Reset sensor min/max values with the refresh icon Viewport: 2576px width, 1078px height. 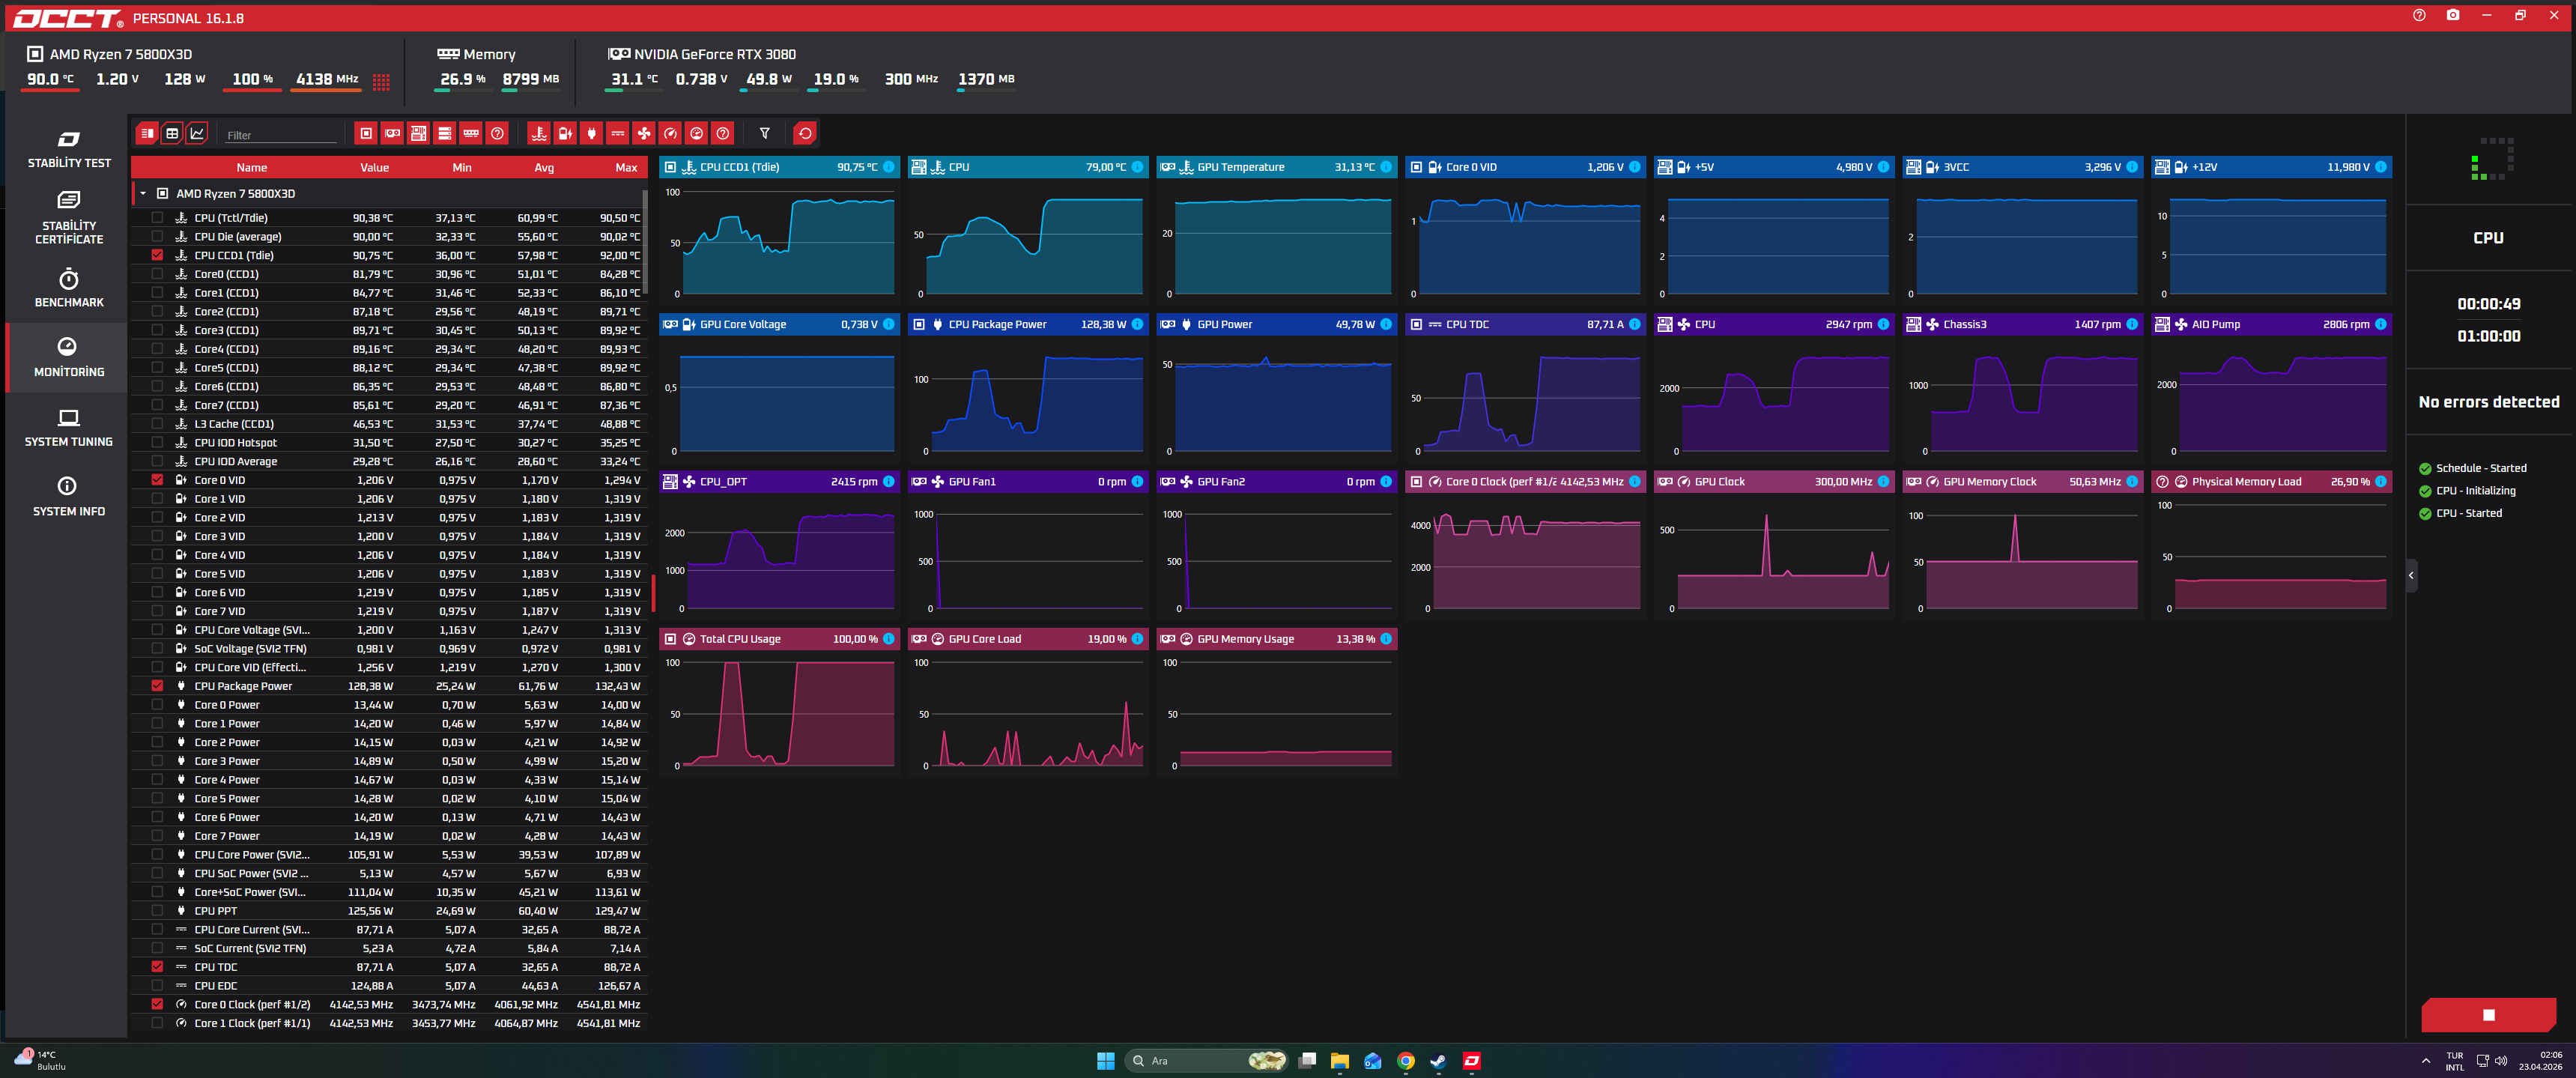click(805, 133)
